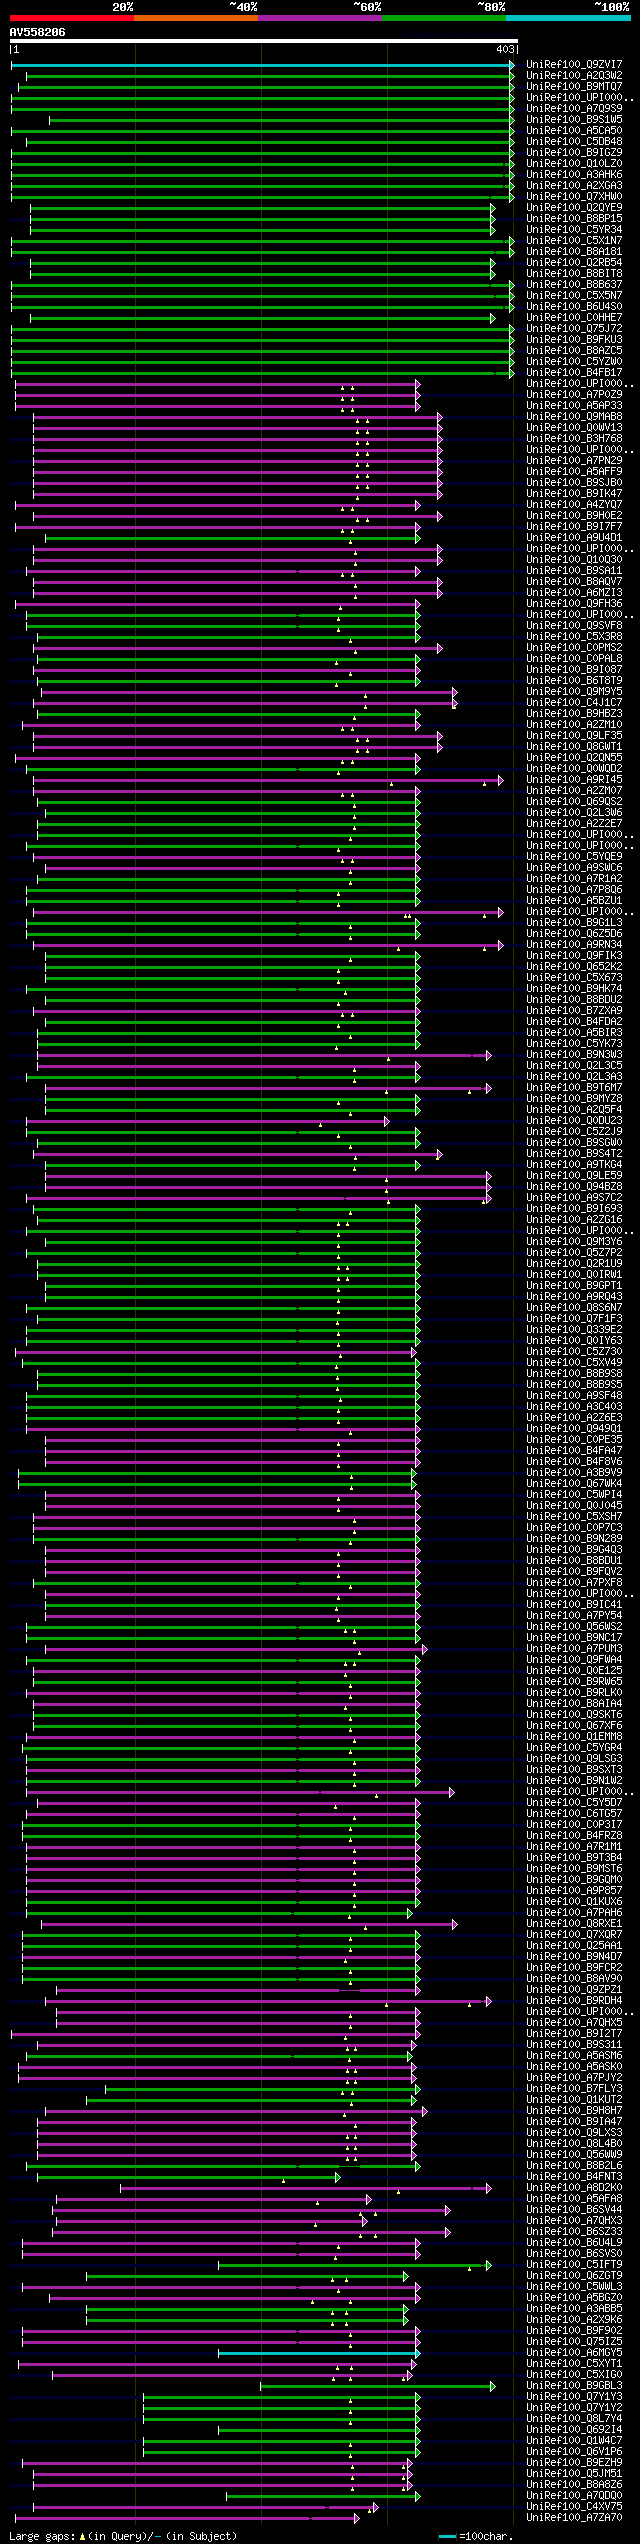Click the hit label UniRef100_C5WPI4
Viewport: 640px width, 2544px height.
(574, 1495)
